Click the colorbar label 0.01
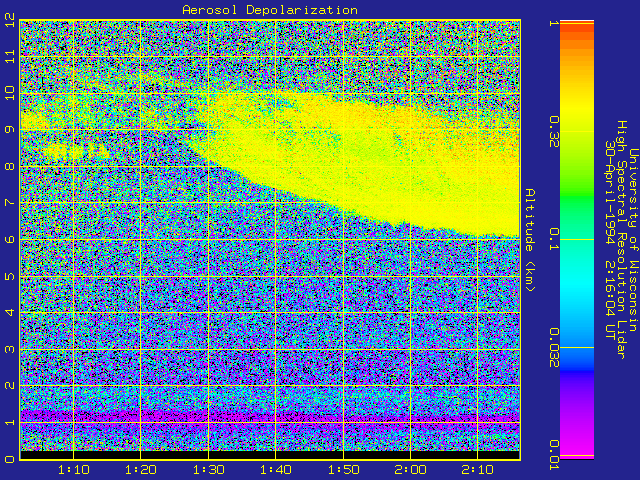The image size is (640, 480). click(x=554, y=455)
